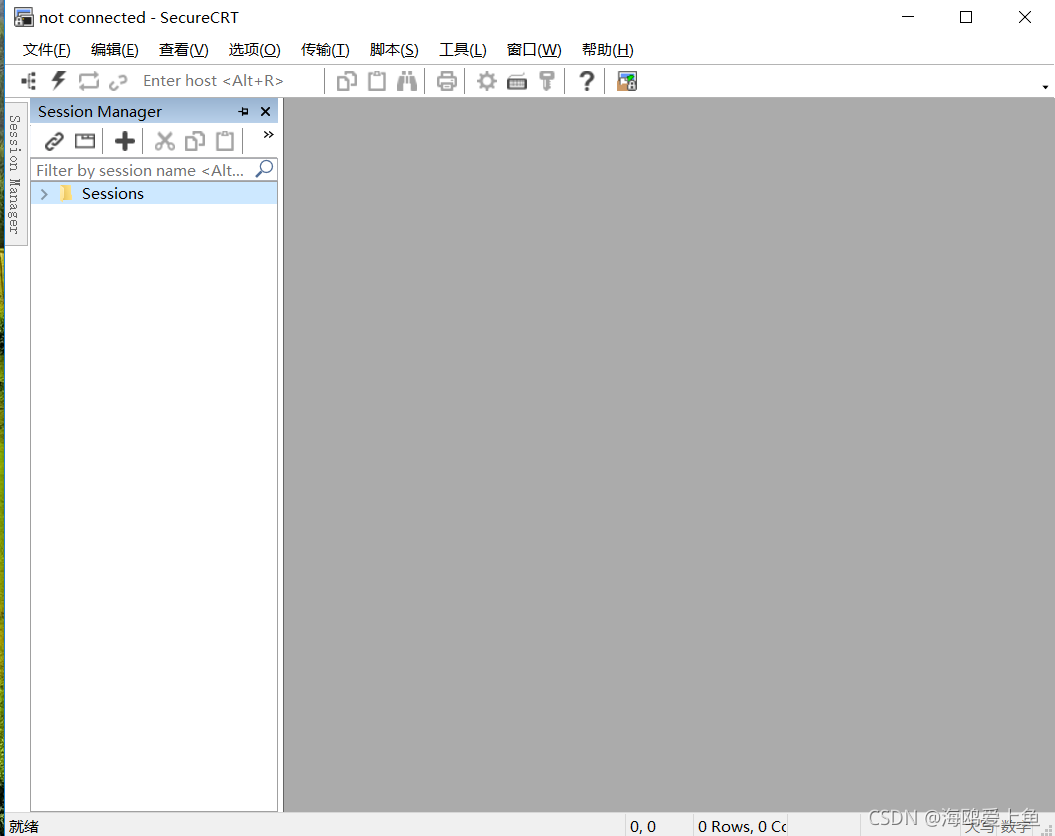Click the Find binoculars icon
Viewport: 1055px width, 836px height.
(406, 81)
